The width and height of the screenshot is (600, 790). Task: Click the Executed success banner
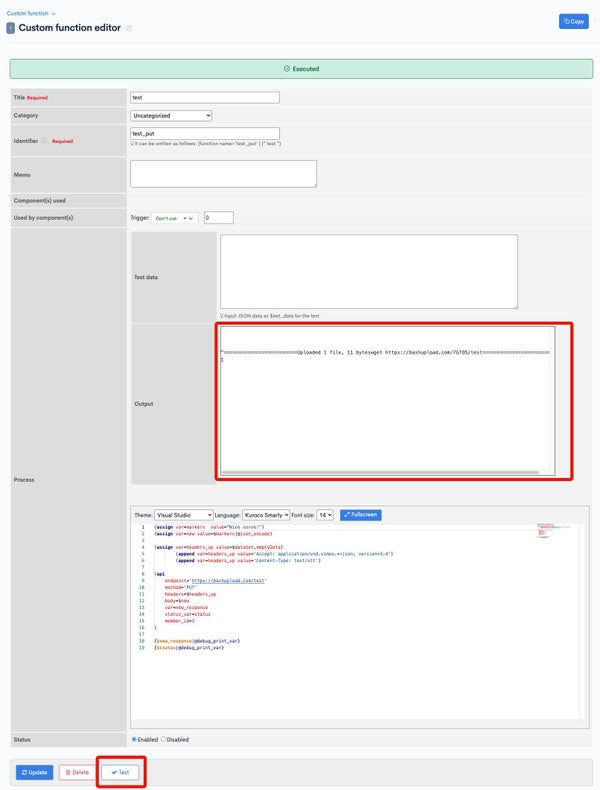(301, 69)
